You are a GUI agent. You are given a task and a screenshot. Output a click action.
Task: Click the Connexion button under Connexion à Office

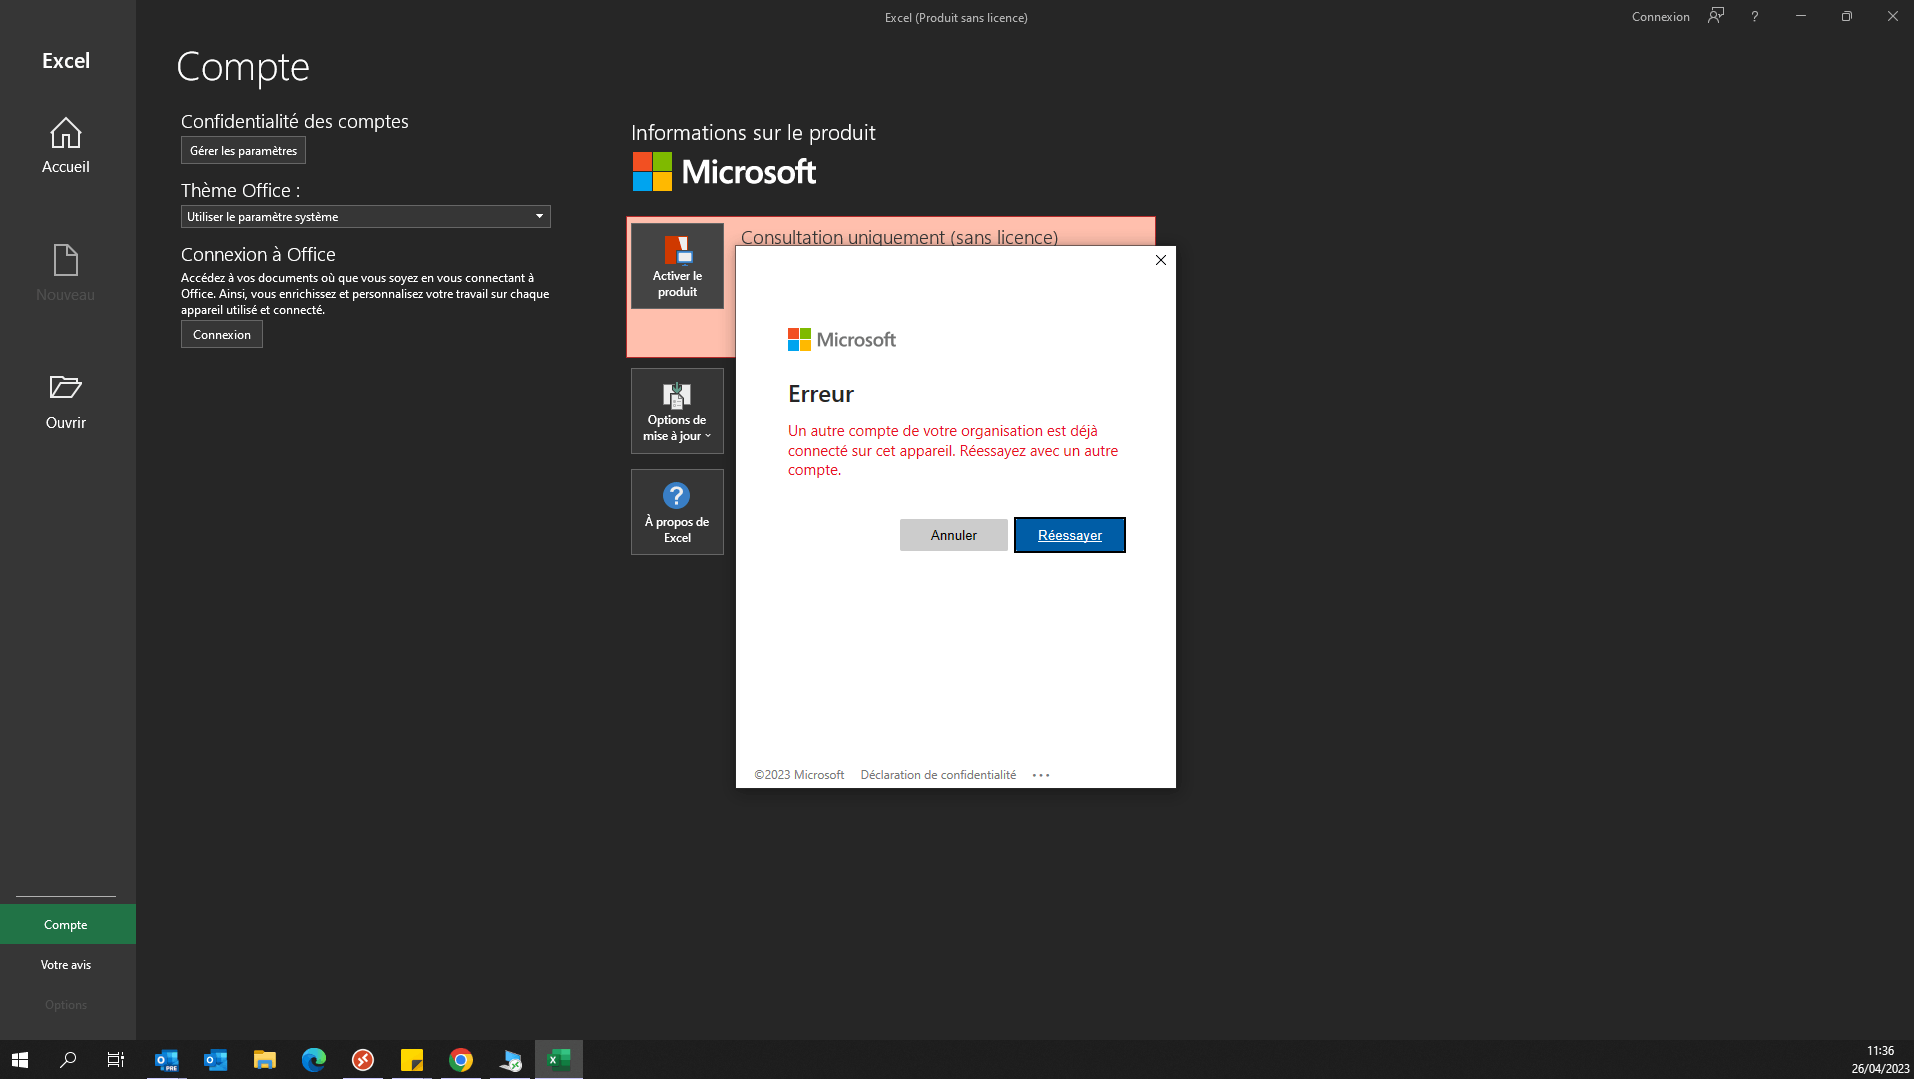point(222,335)
